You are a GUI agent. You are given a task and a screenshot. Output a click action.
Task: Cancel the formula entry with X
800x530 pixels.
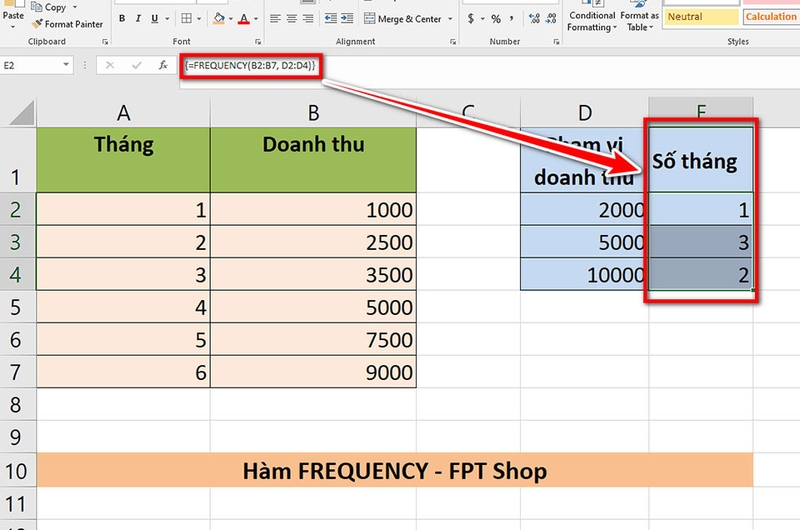[110, 65]
